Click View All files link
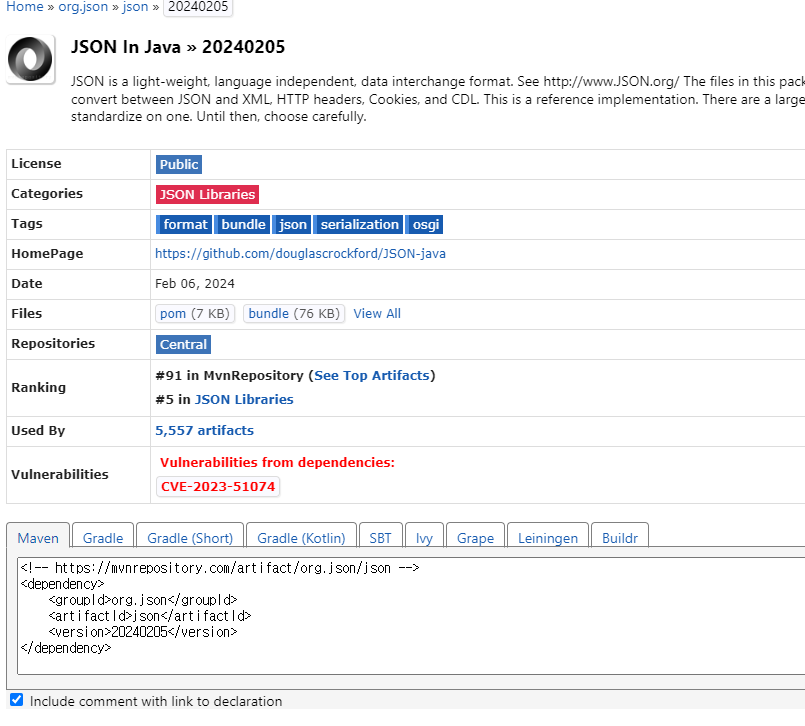The image size is (805, 726). [x=377, y=314]
